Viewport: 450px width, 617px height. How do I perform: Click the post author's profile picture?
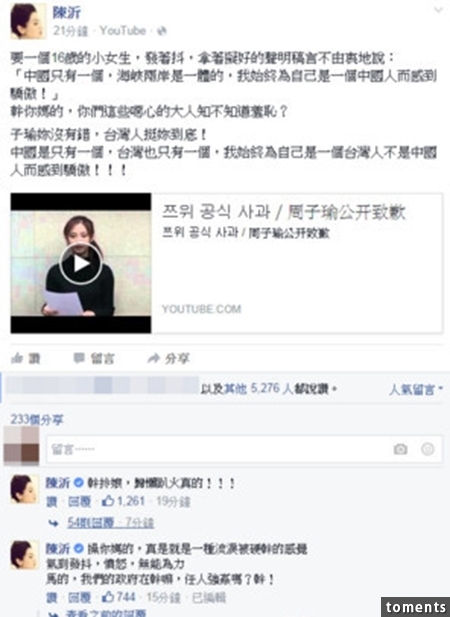click(28, 21)
